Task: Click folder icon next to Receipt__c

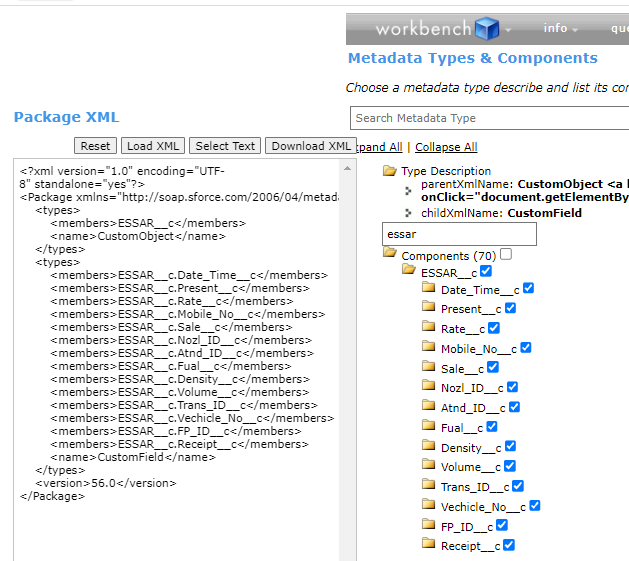Action: [x=428, y=544]
